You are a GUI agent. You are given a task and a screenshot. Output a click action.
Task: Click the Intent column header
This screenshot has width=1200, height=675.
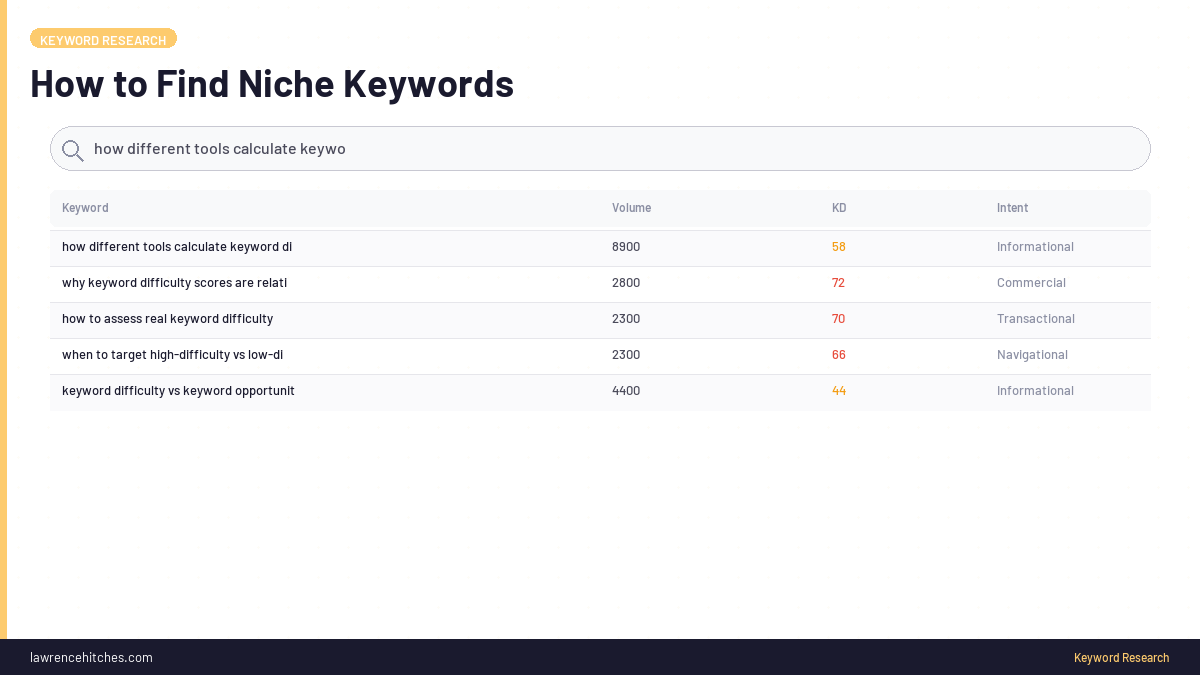point(1012,207)
